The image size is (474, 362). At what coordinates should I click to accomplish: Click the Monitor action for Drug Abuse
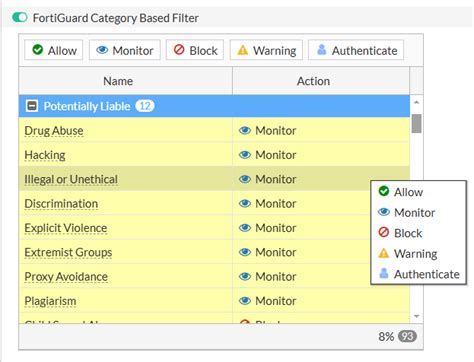click(x=276, y=131)
